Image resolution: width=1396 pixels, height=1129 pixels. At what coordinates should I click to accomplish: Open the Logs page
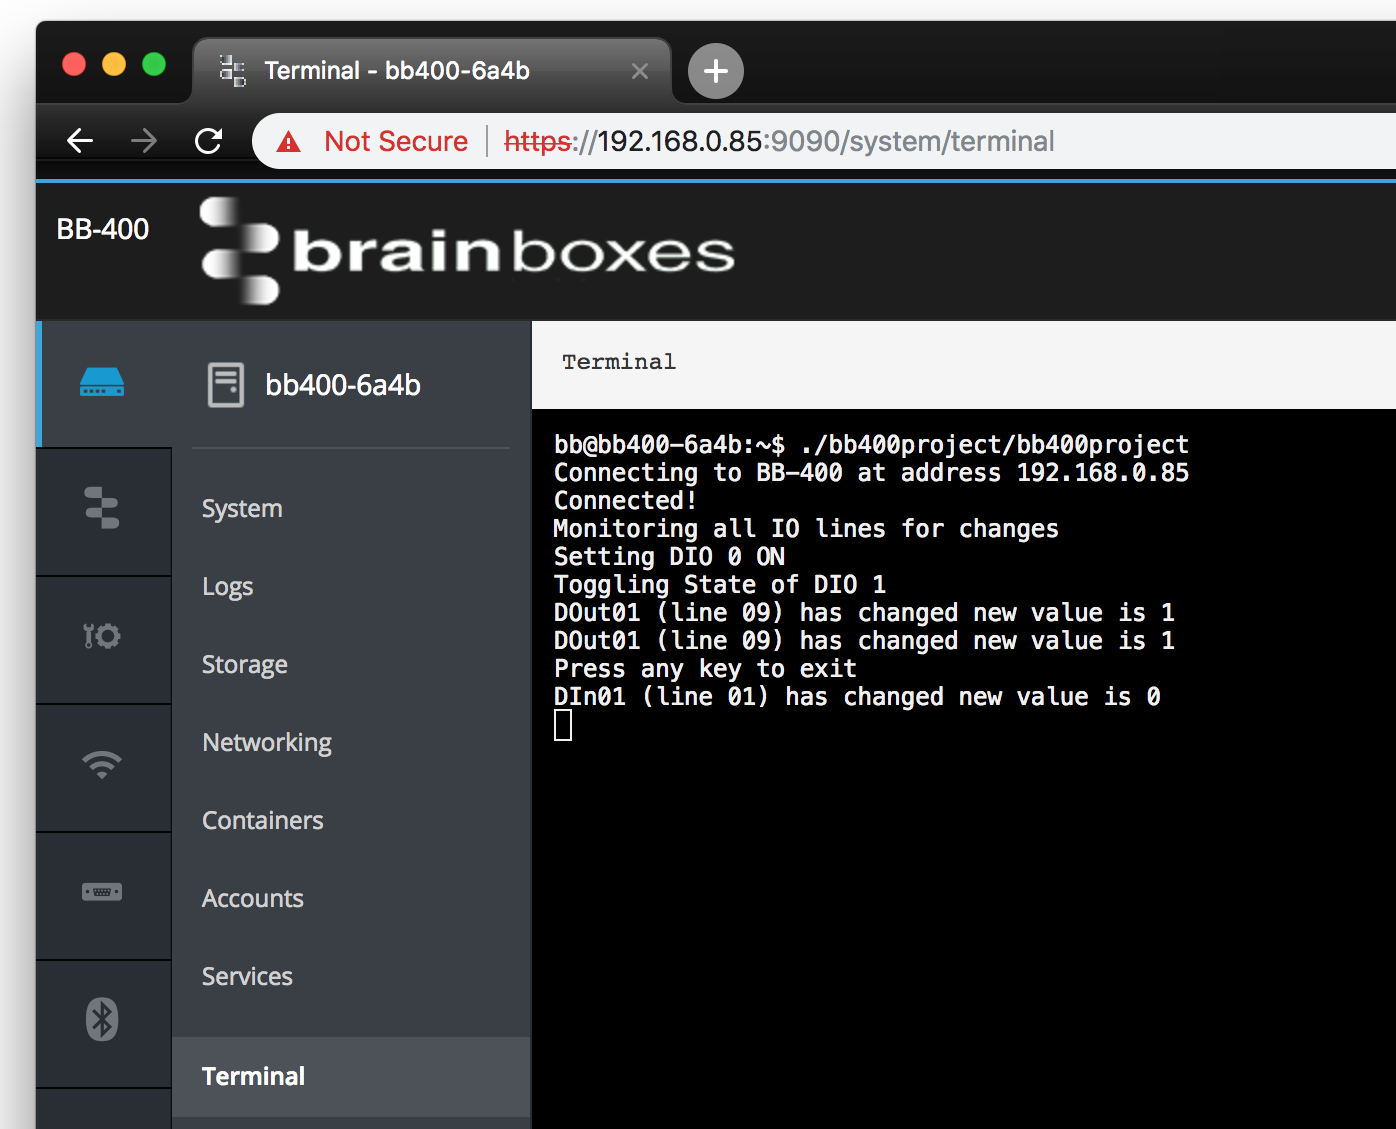(x=227, y=586)
